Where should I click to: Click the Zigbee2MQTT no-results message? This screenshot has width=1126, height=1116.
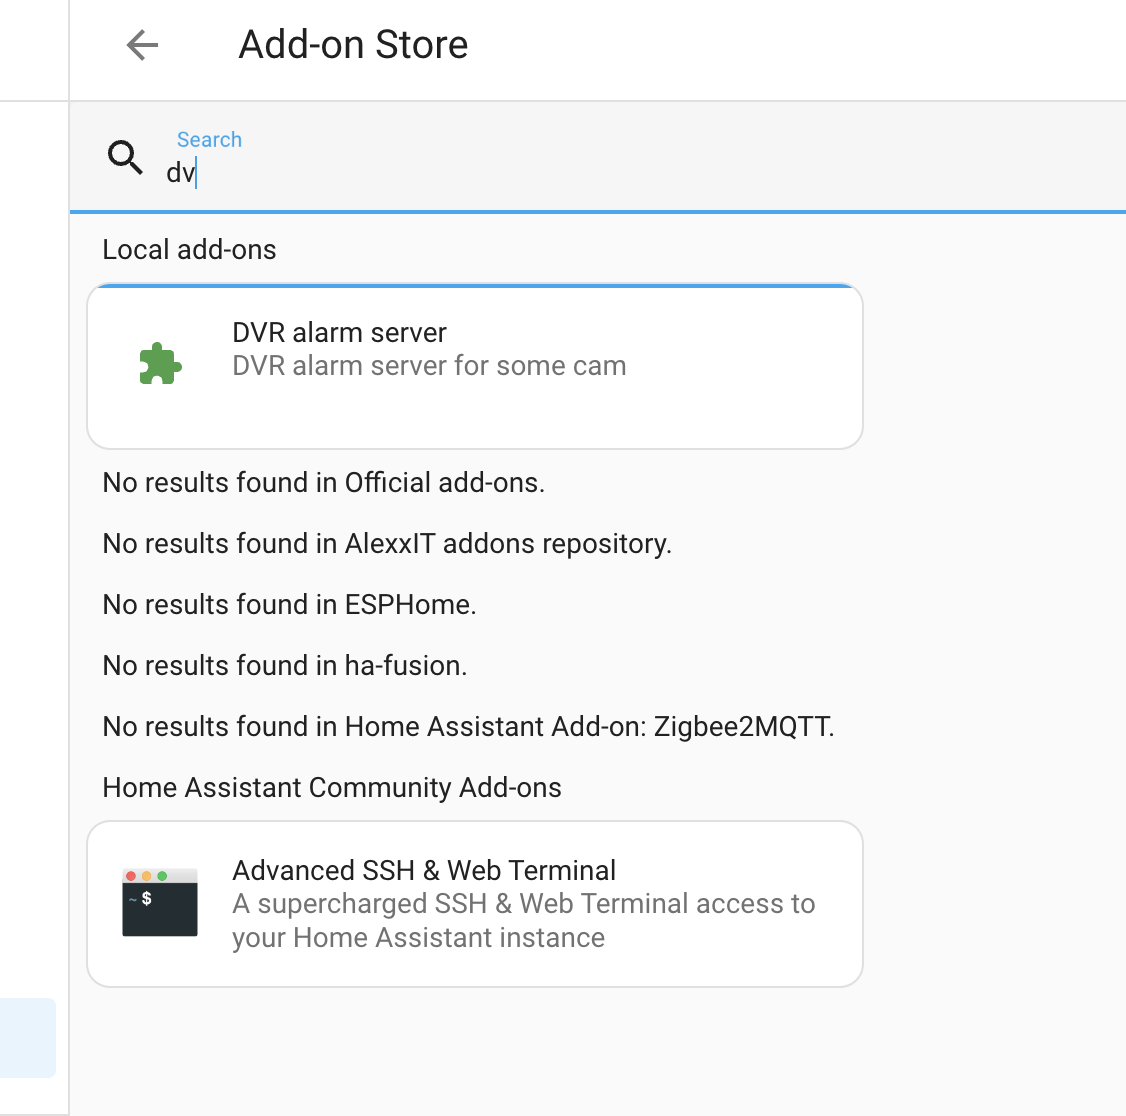(x=468, y=727)
